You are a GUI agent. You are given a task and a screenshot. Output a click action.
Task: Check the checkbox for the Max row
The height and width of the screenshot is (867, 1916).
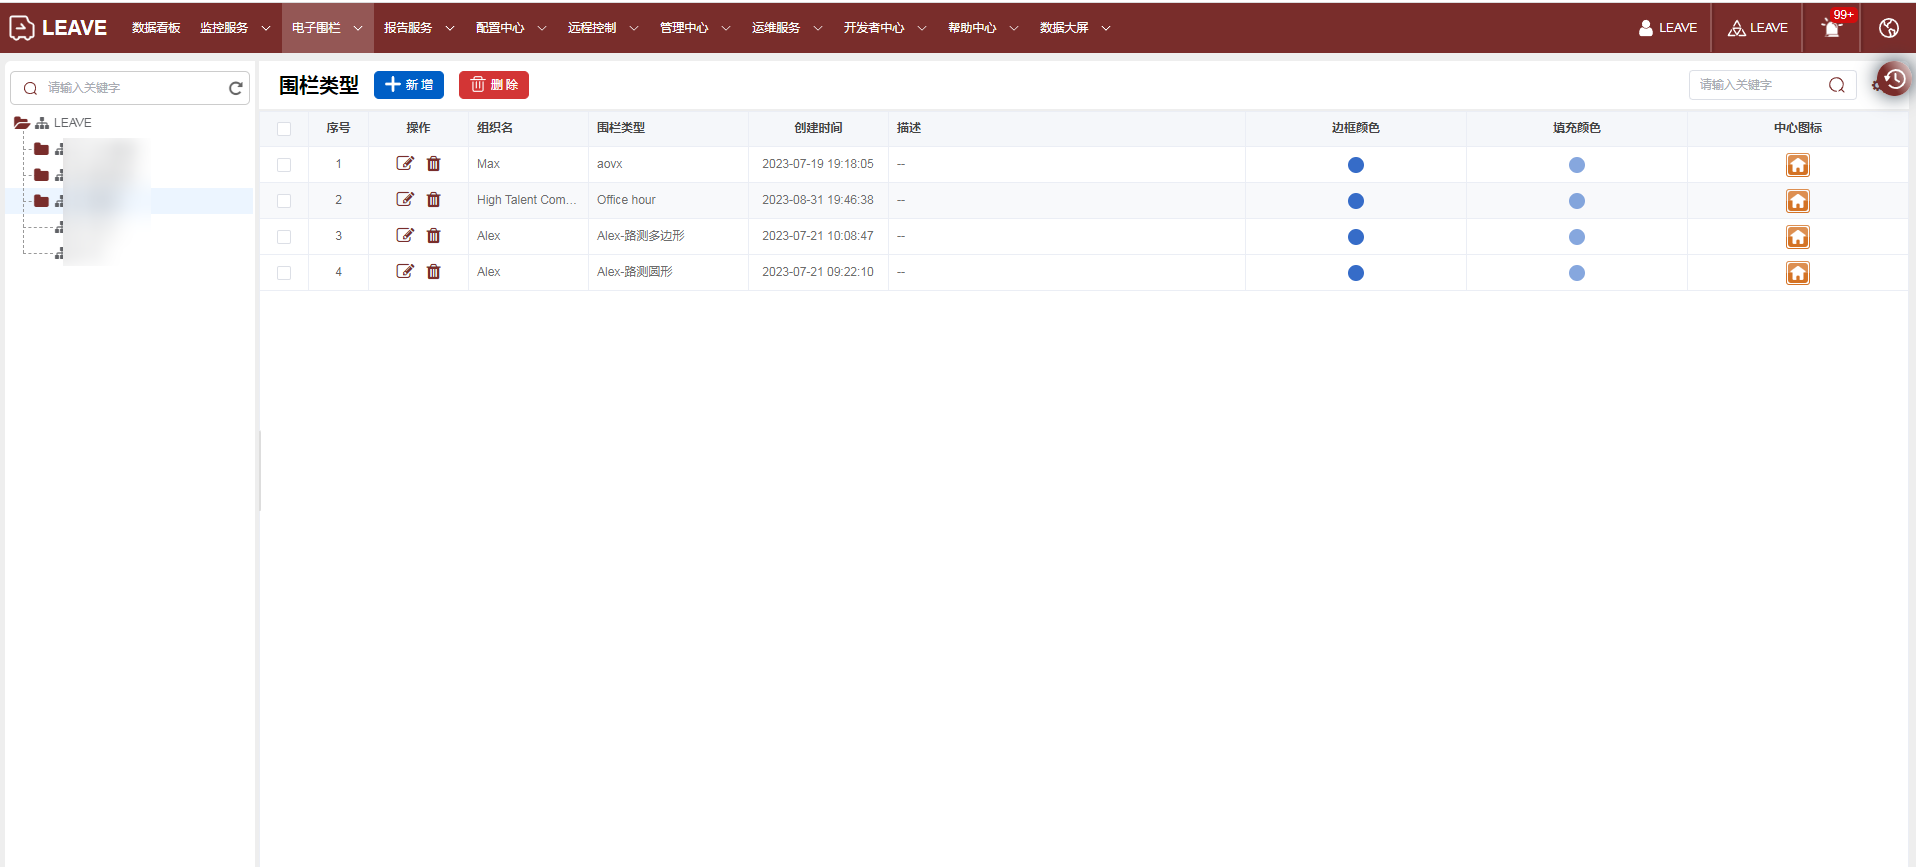pos(284,165)
